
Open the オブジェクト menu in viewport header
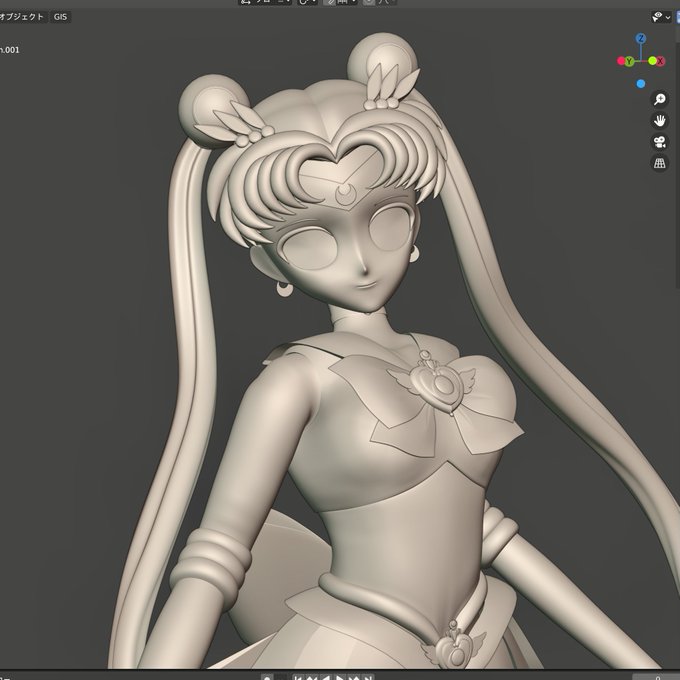coord(22,17)
